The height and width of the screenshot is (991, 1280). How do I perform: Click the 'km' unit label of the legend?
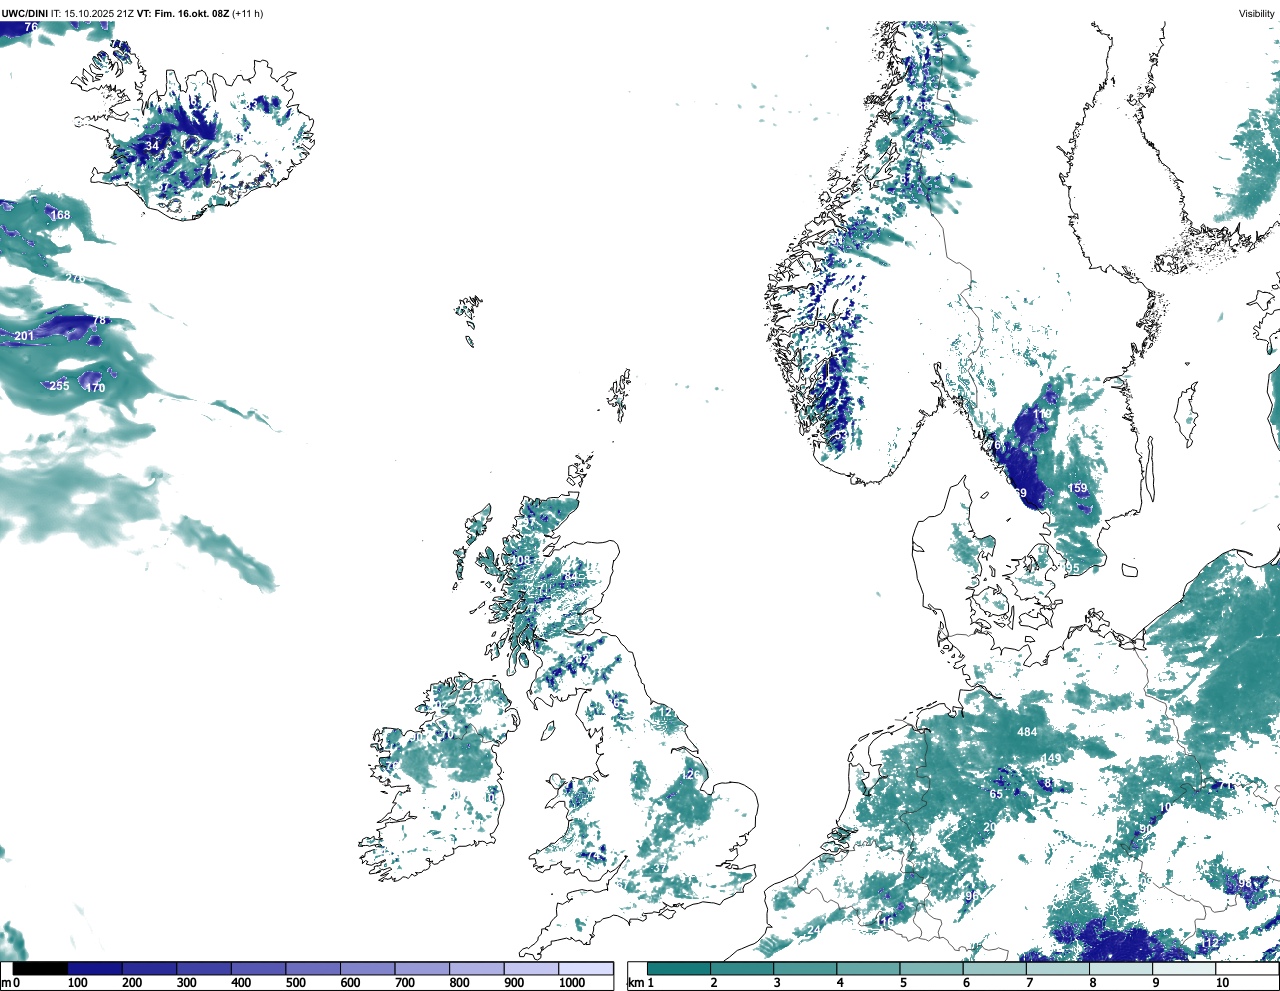click(x=635, y=983)
